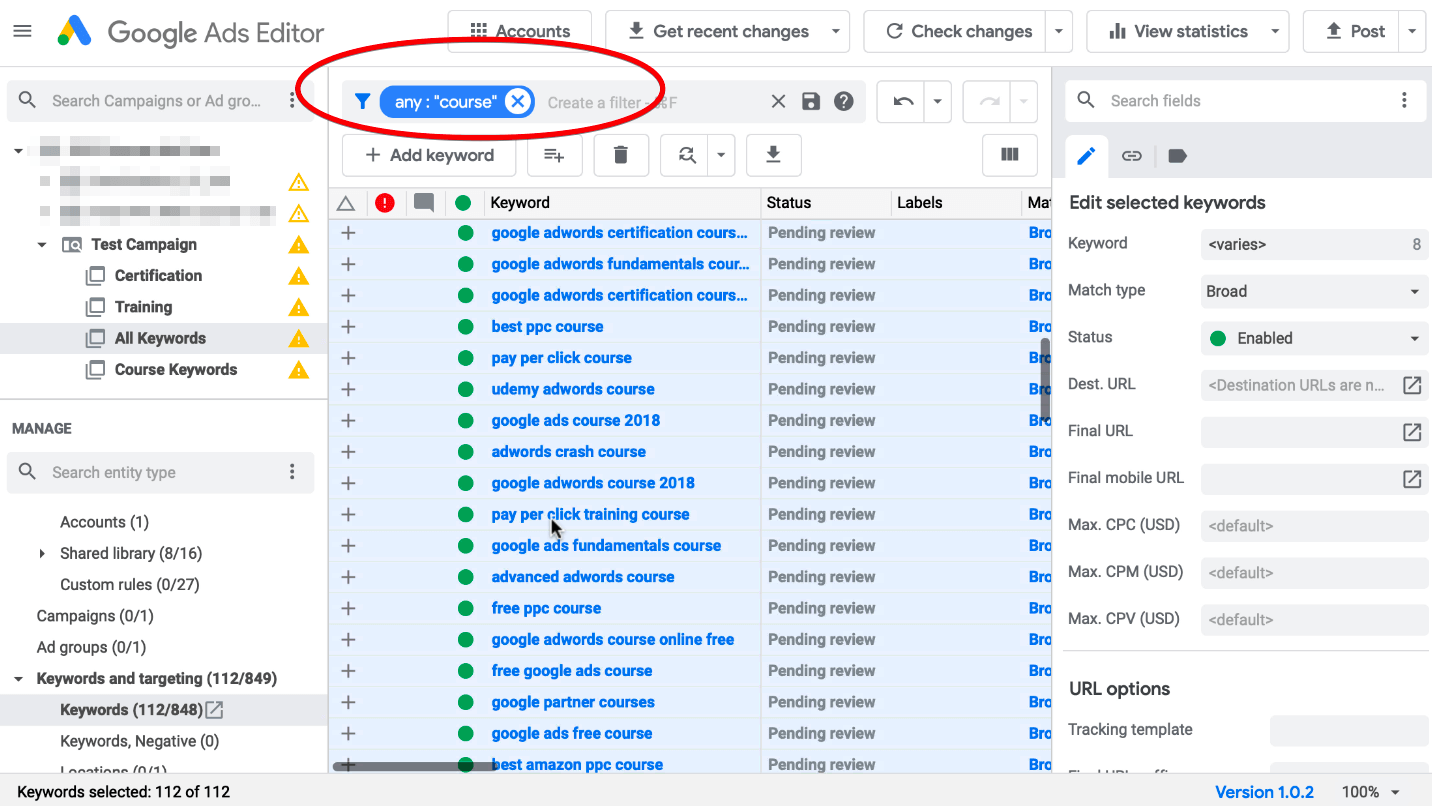The image size is (1432, 806).
Task: Open View statistics dropdown
Action: 1275,31
